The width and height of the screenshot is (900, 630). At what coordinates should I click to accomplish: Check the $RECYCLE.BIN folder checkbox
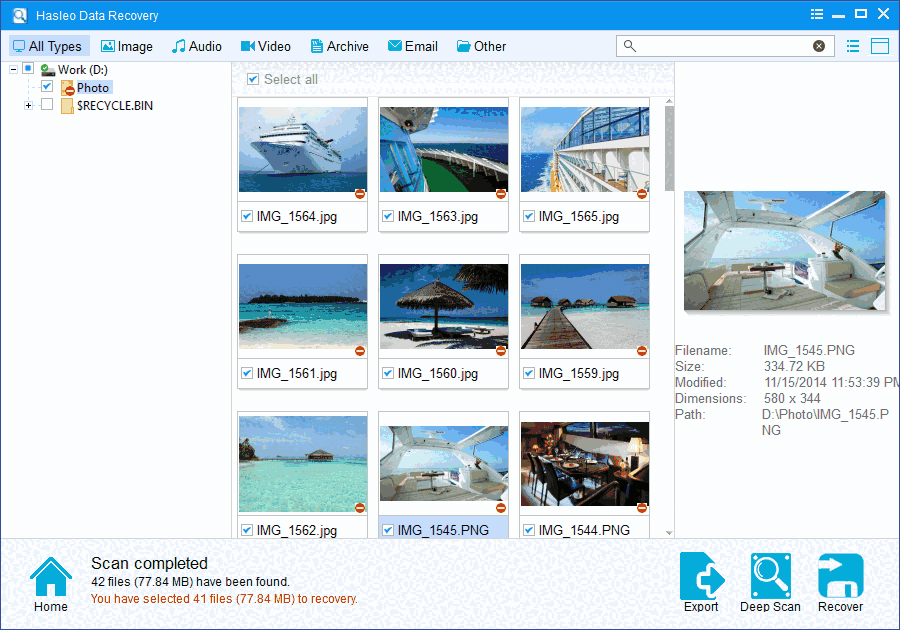[x=47, y=105]
